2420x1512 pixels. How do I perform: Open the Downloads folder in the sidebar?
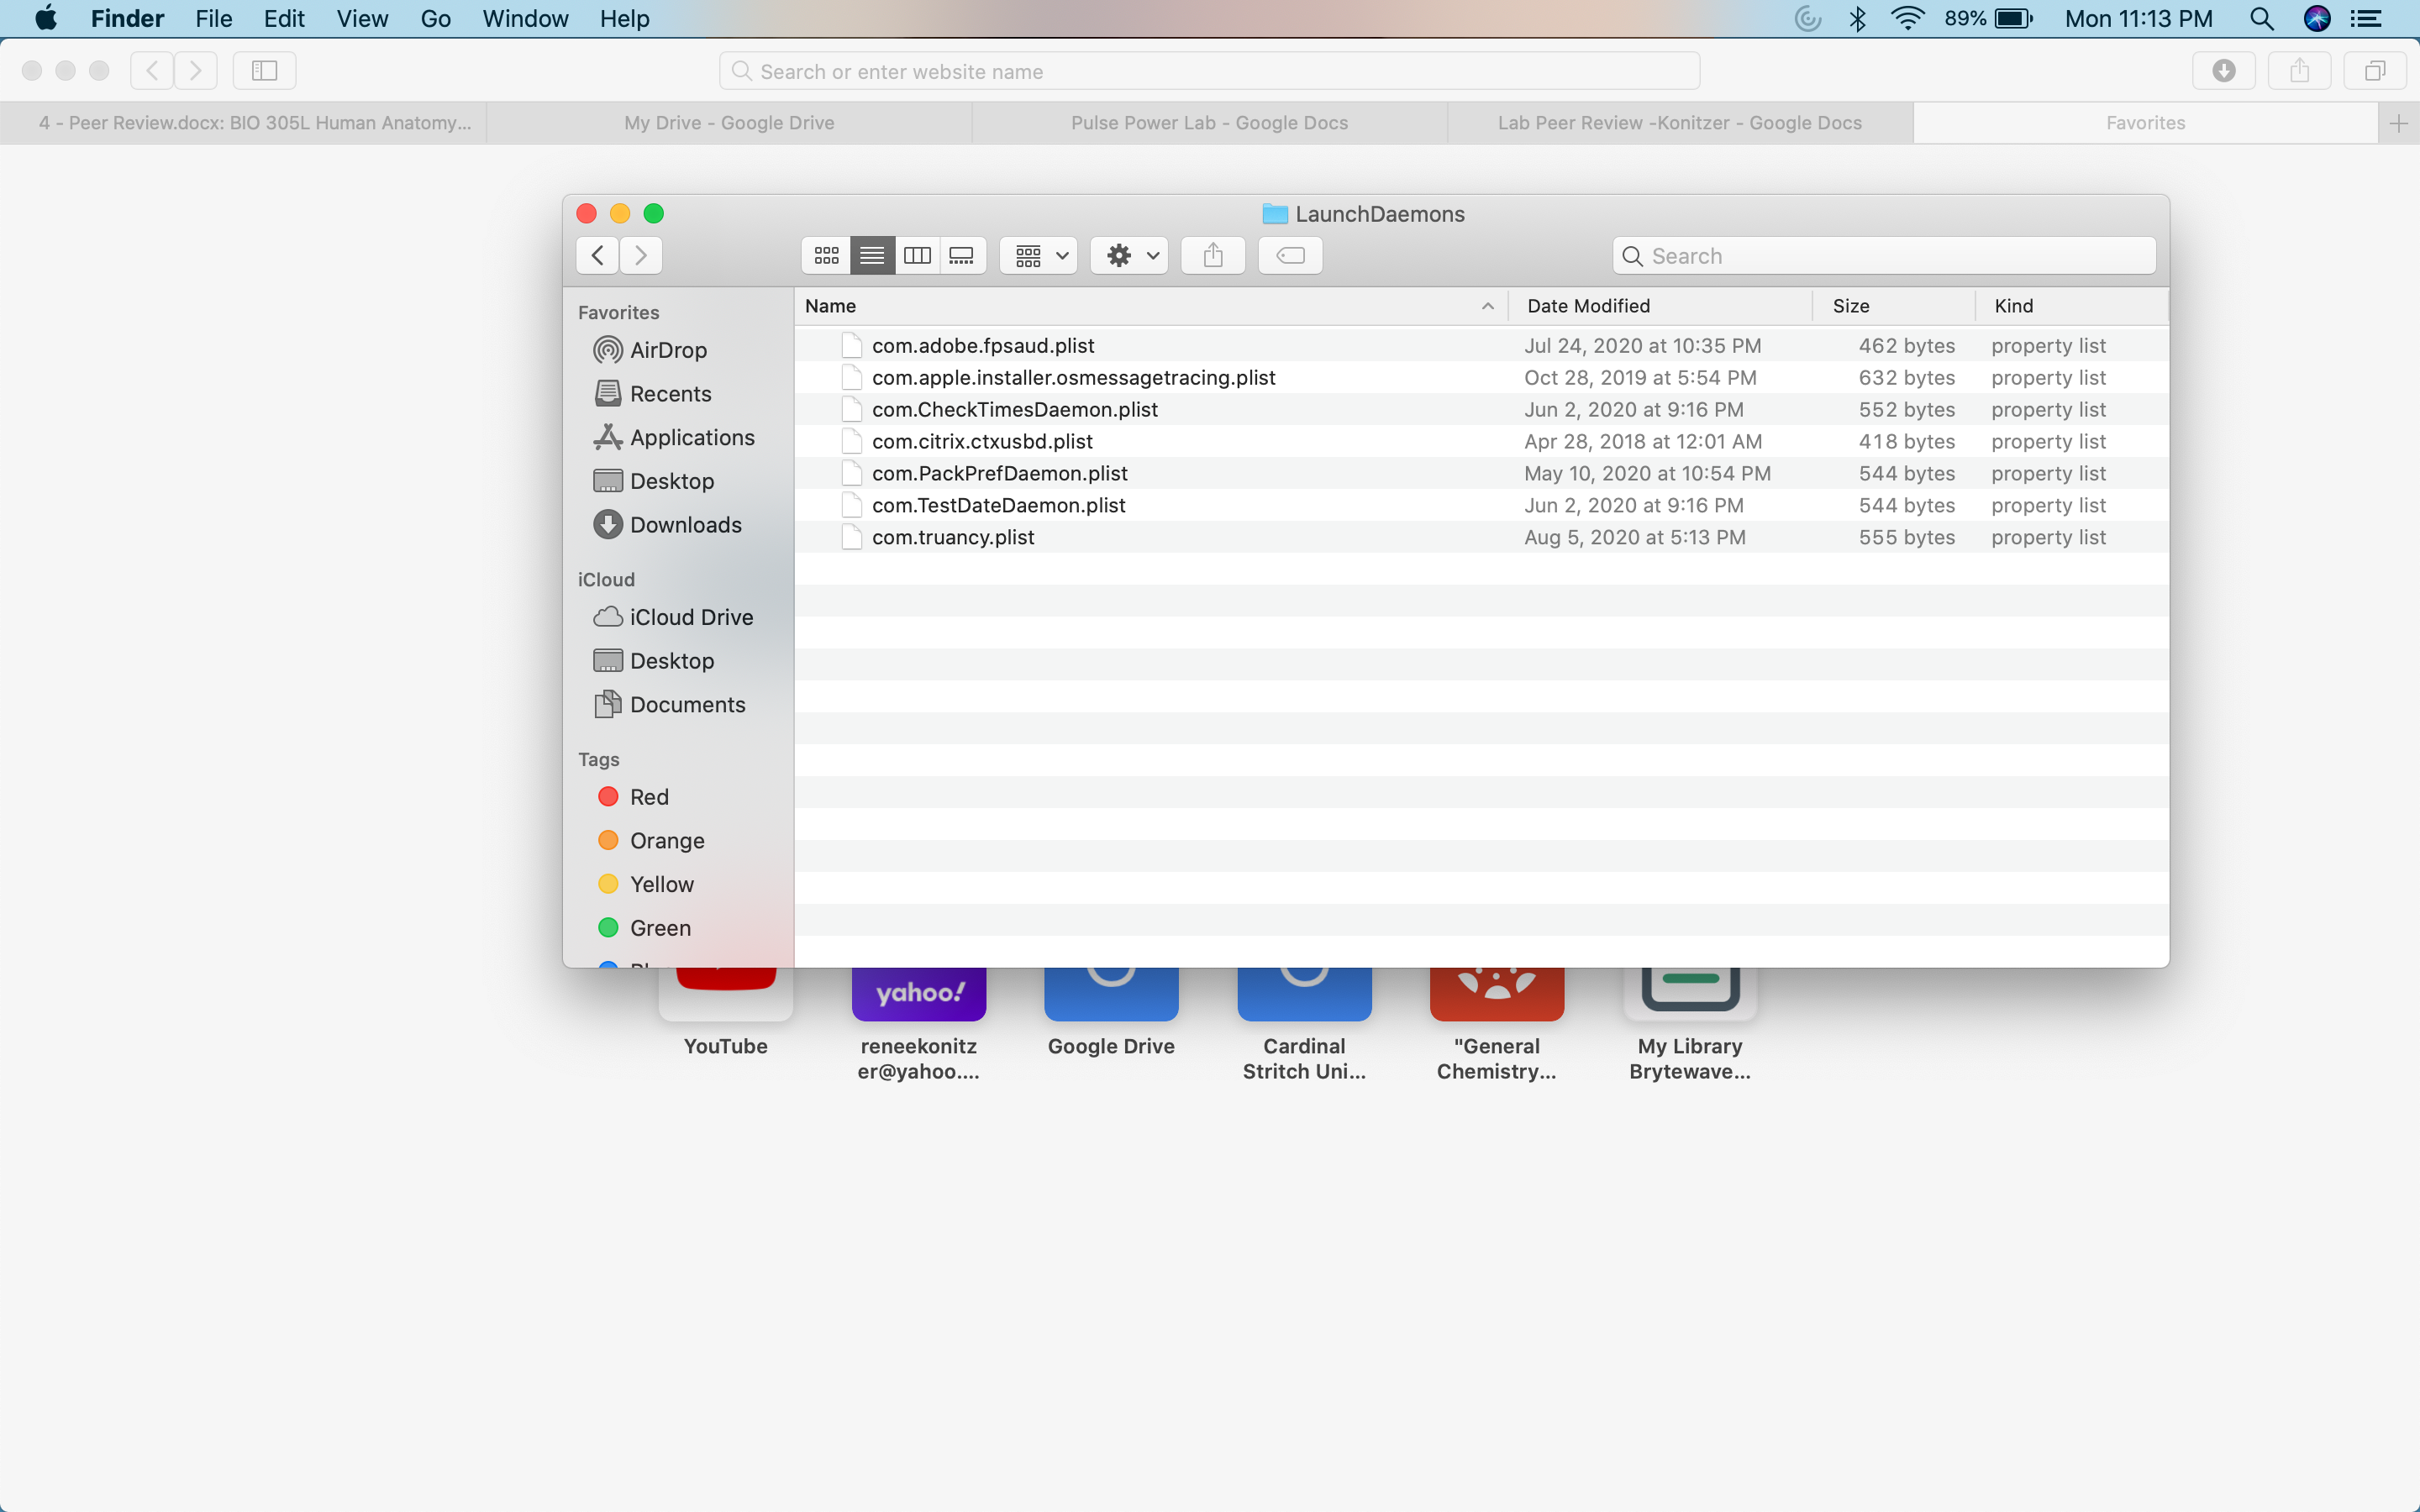click(x=685, y=525)
